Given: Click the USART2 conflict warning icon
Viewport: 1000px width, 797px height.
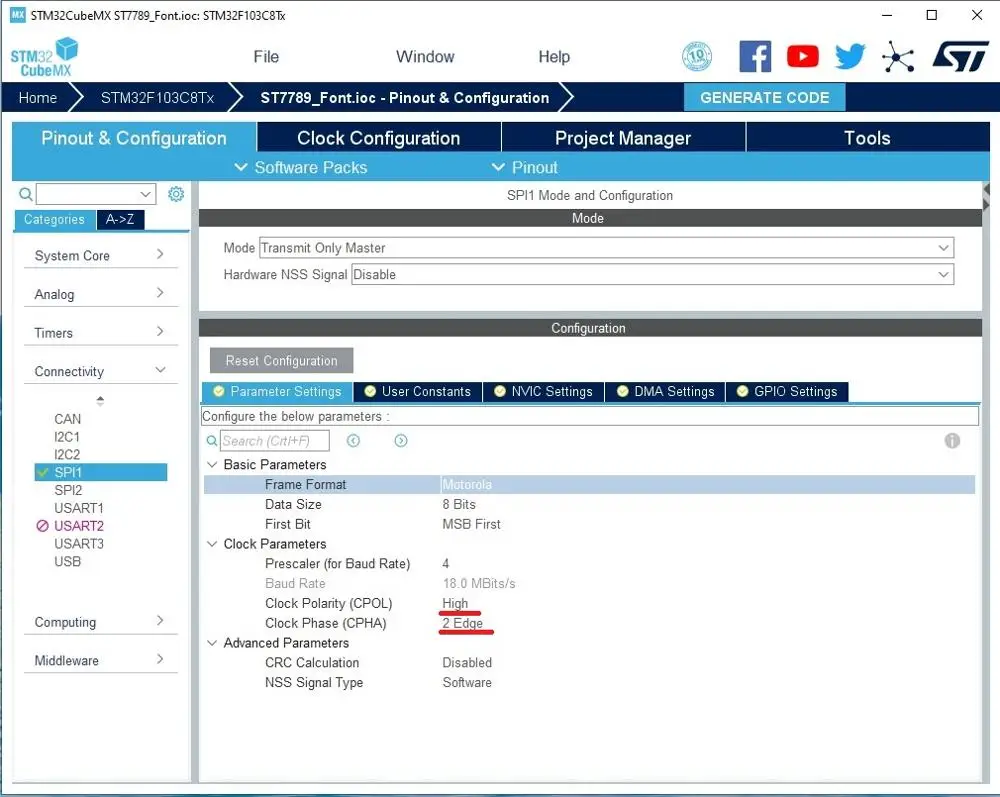Looking at the screenshot, I should 42,526.
